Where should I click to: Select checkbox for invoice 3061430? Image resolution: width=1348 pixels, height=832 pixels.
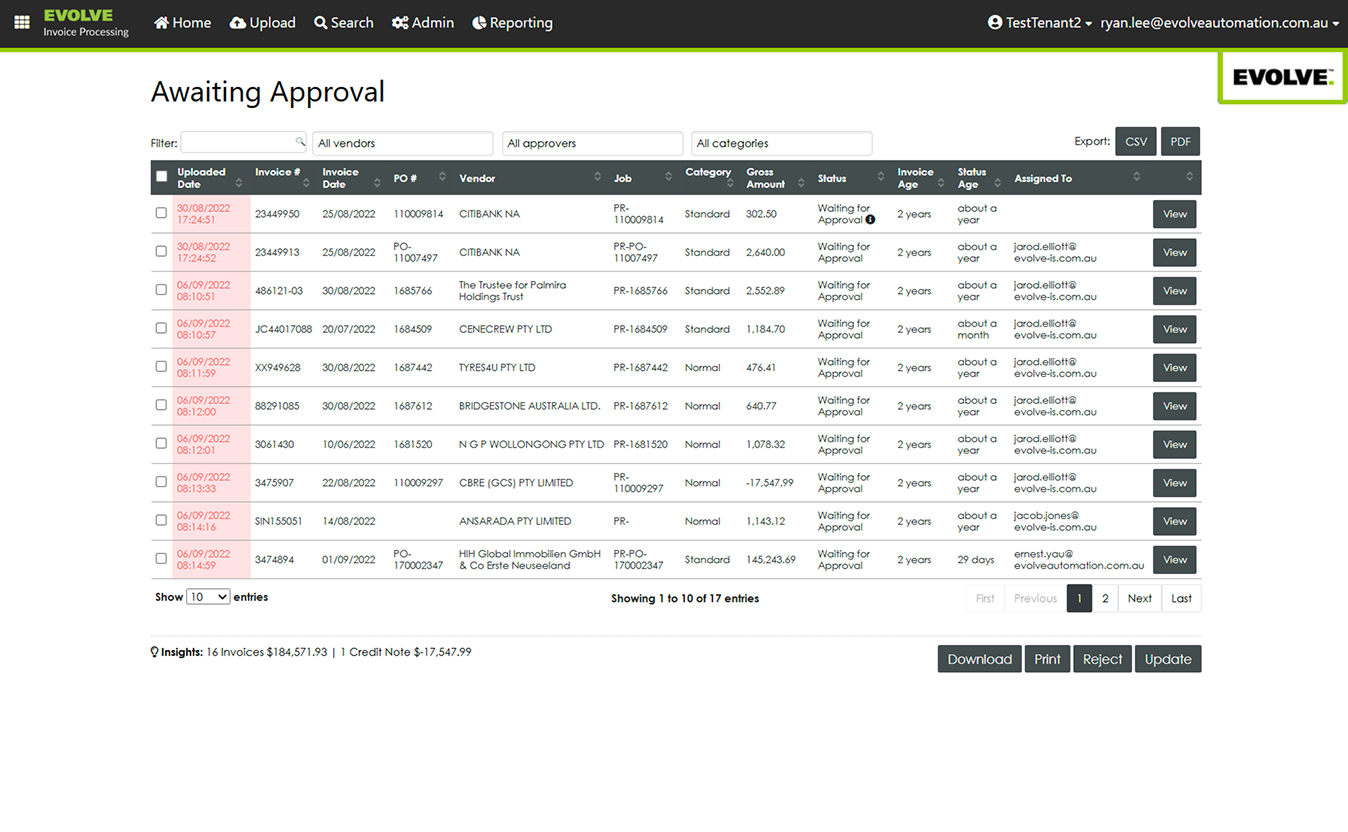[161, 443]
